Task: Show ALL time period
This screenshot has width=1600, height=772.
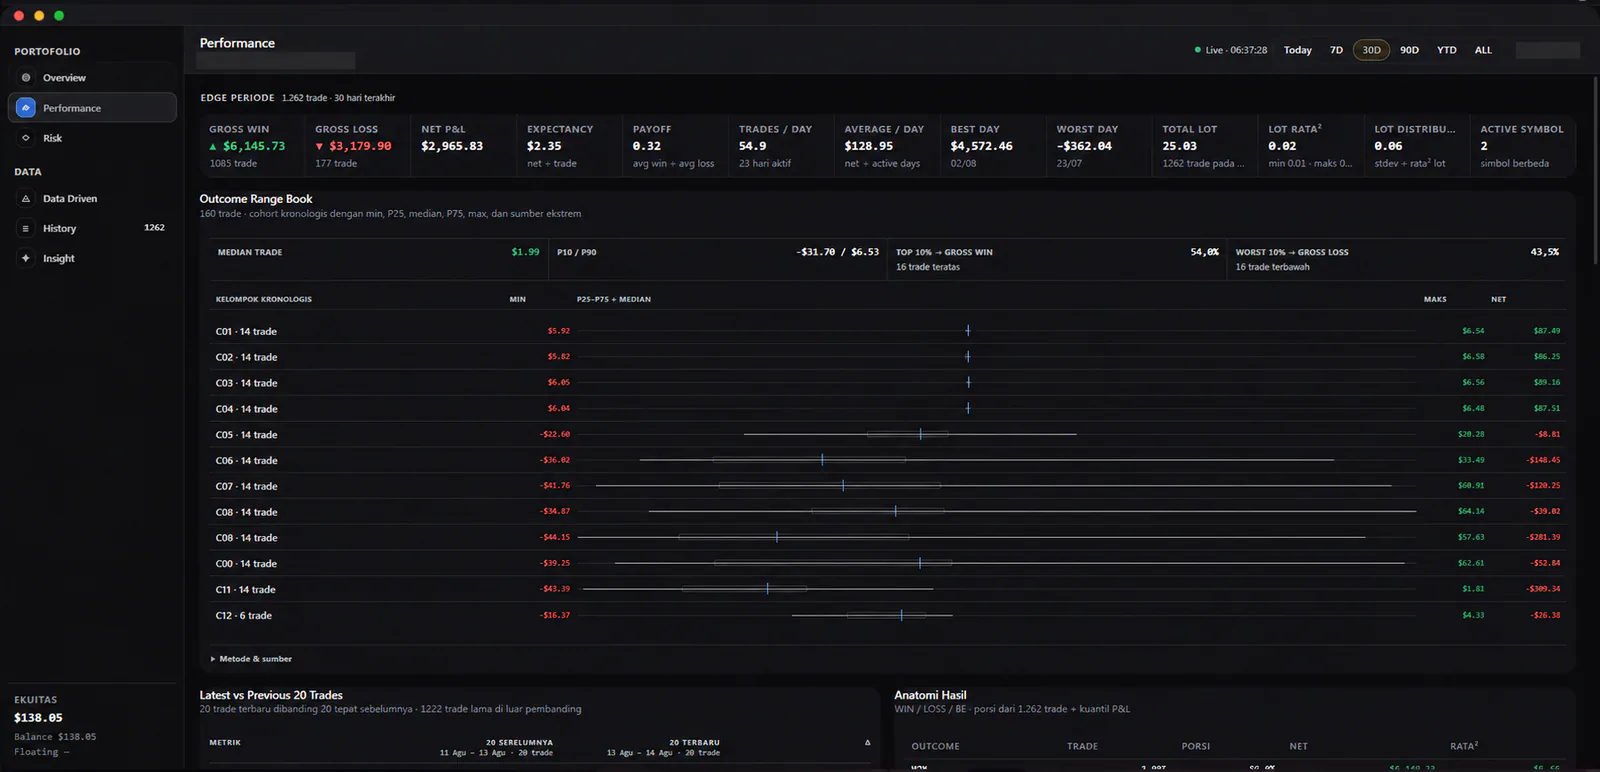Action: pos(1483,50)
